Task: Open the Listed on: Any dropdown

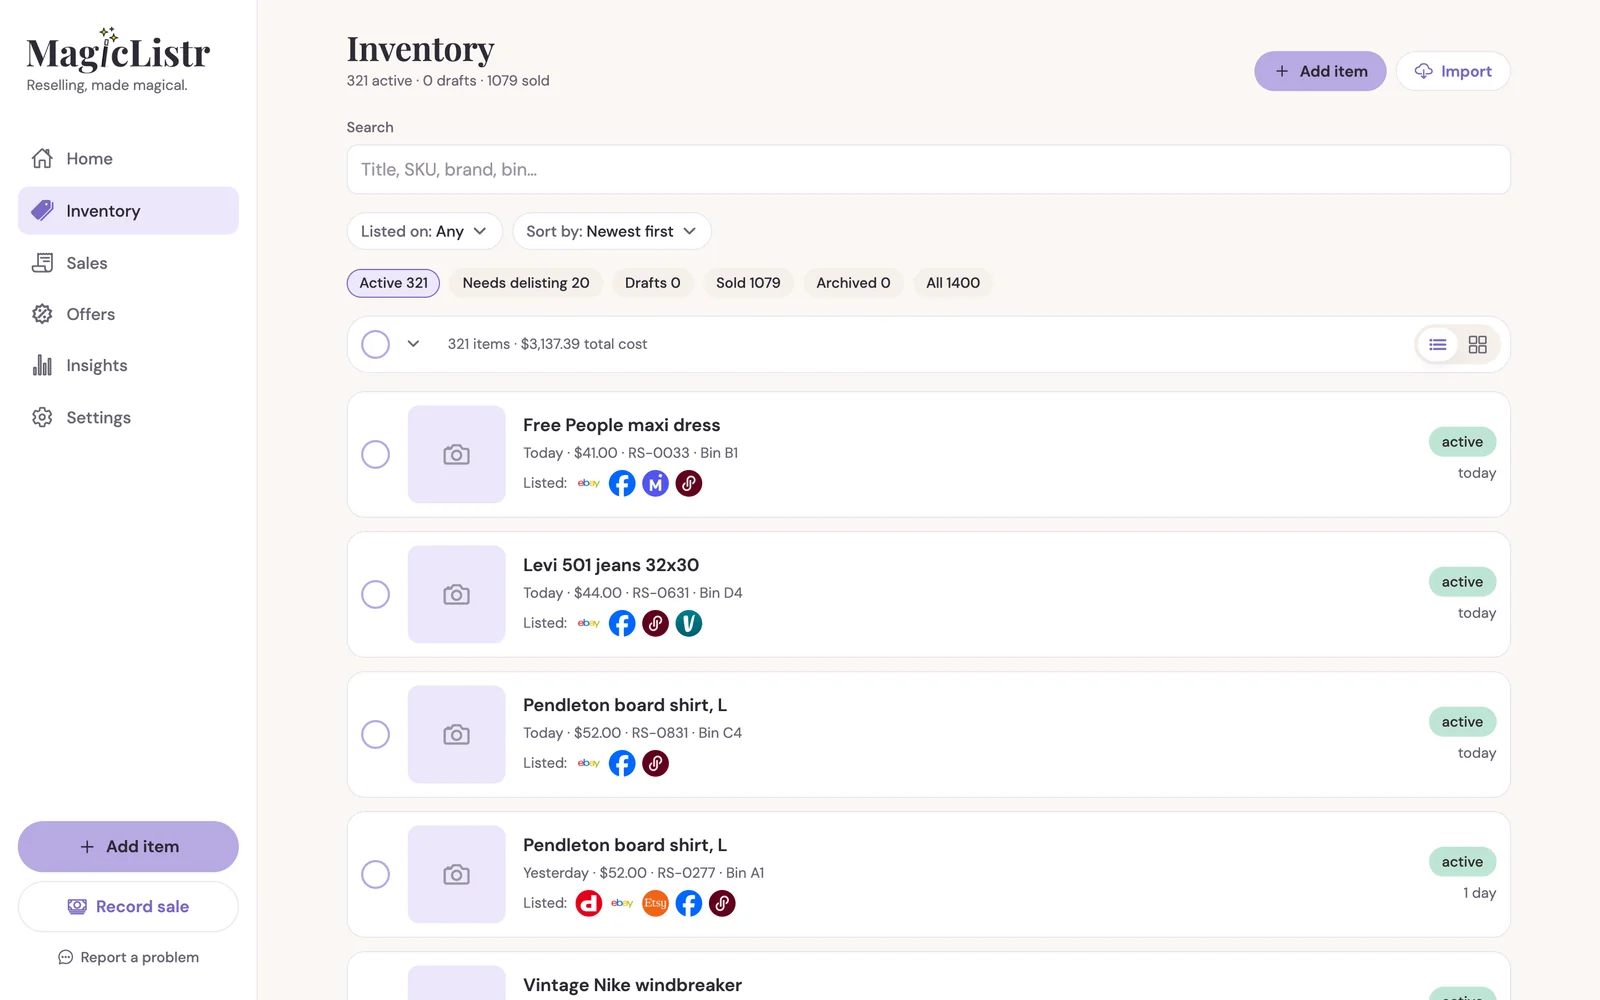Action: click(x=424, y=232)
